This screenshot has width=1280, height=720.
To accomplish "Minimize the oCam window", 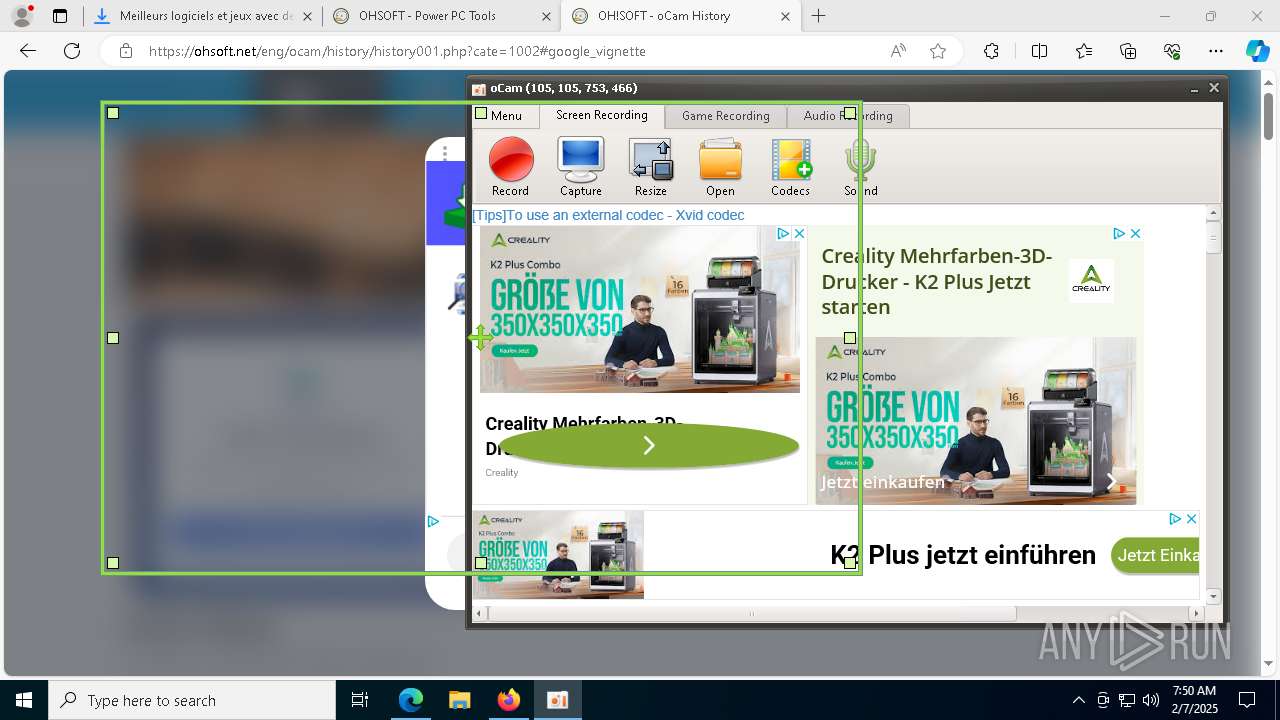I will [1194, 89].
